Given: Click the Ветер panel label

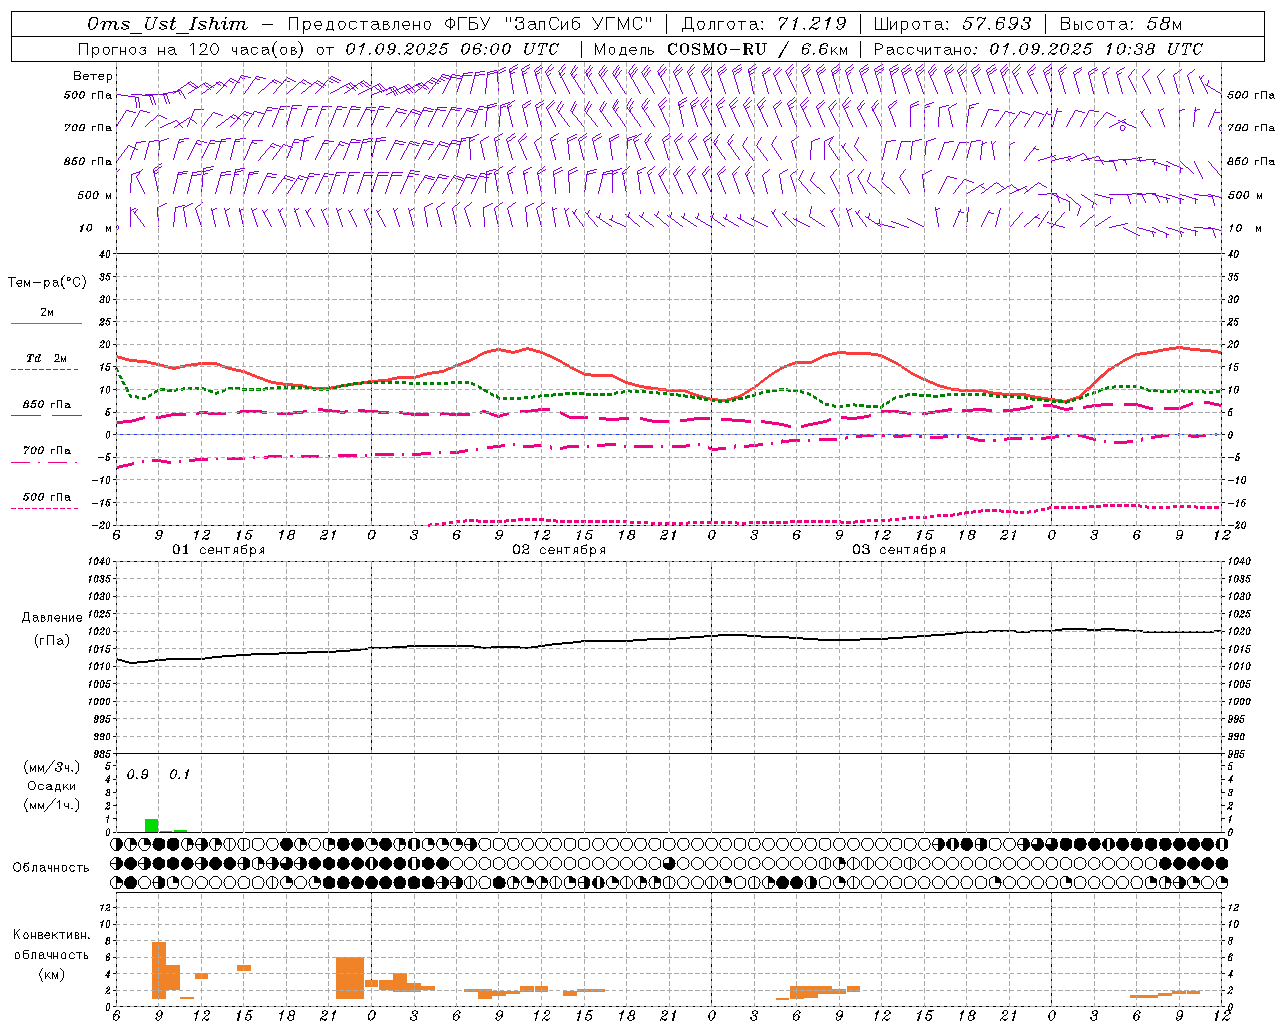Looking at the screenshot, I should 93,76.
